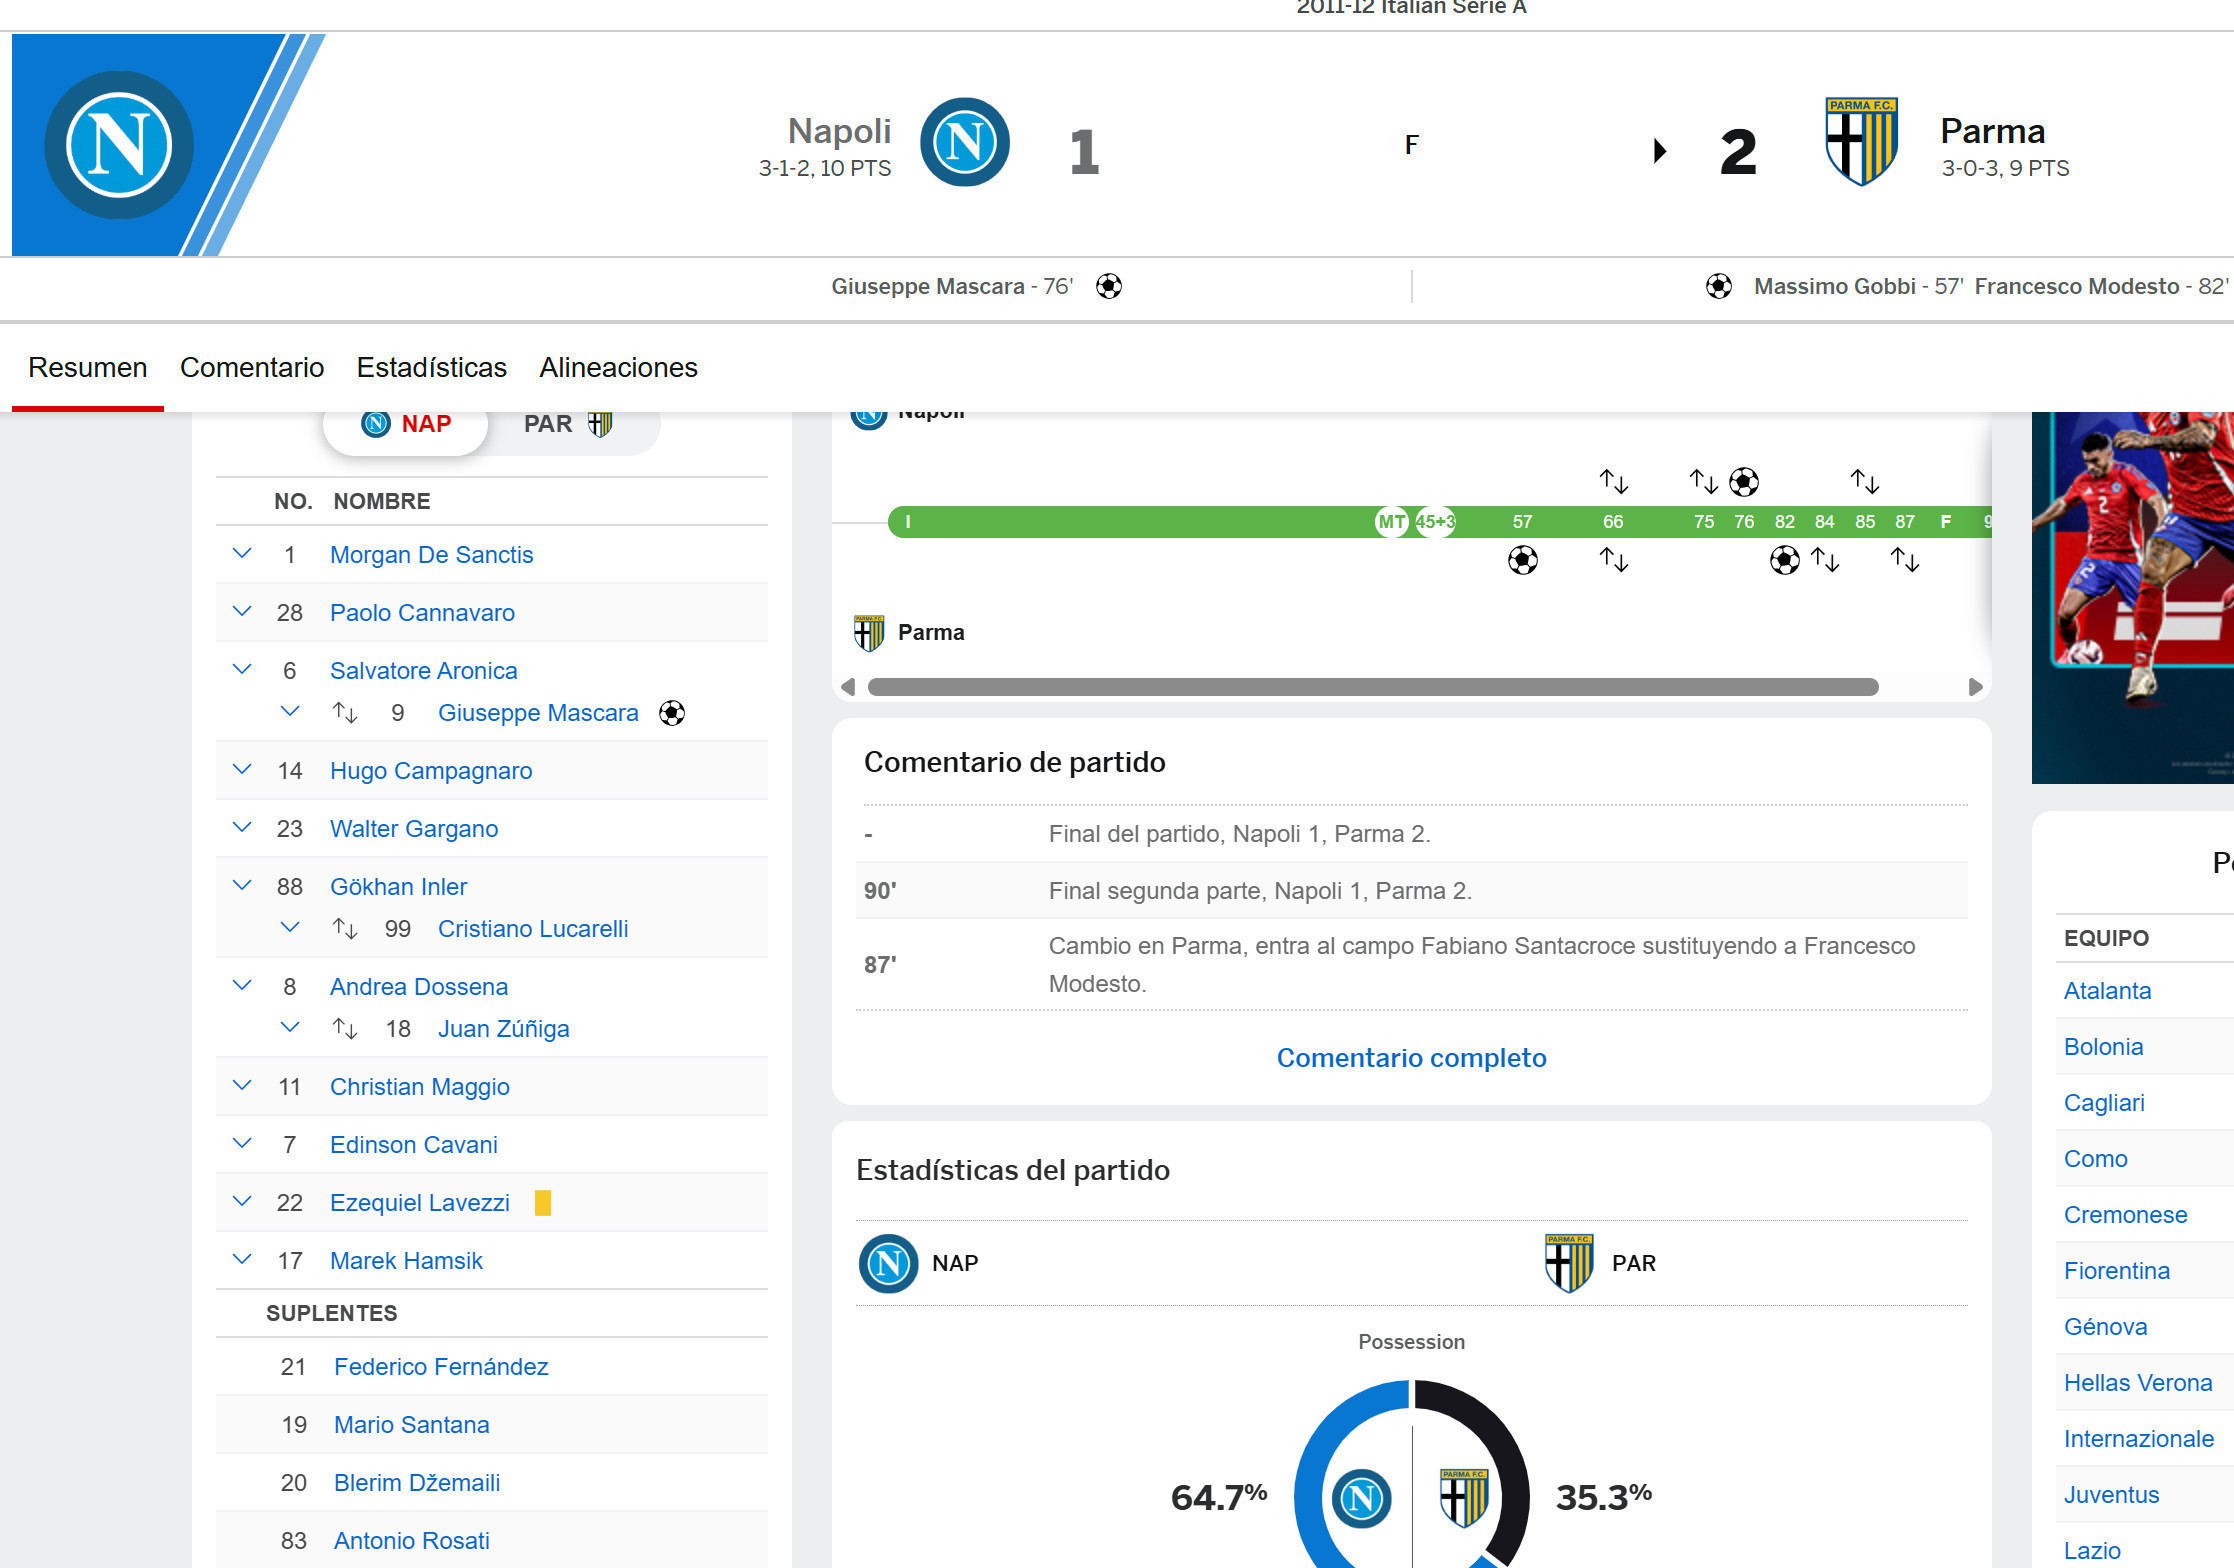Open the Internazionale team link
Screen dimensions: 2234x1568
point(2139,1439)
